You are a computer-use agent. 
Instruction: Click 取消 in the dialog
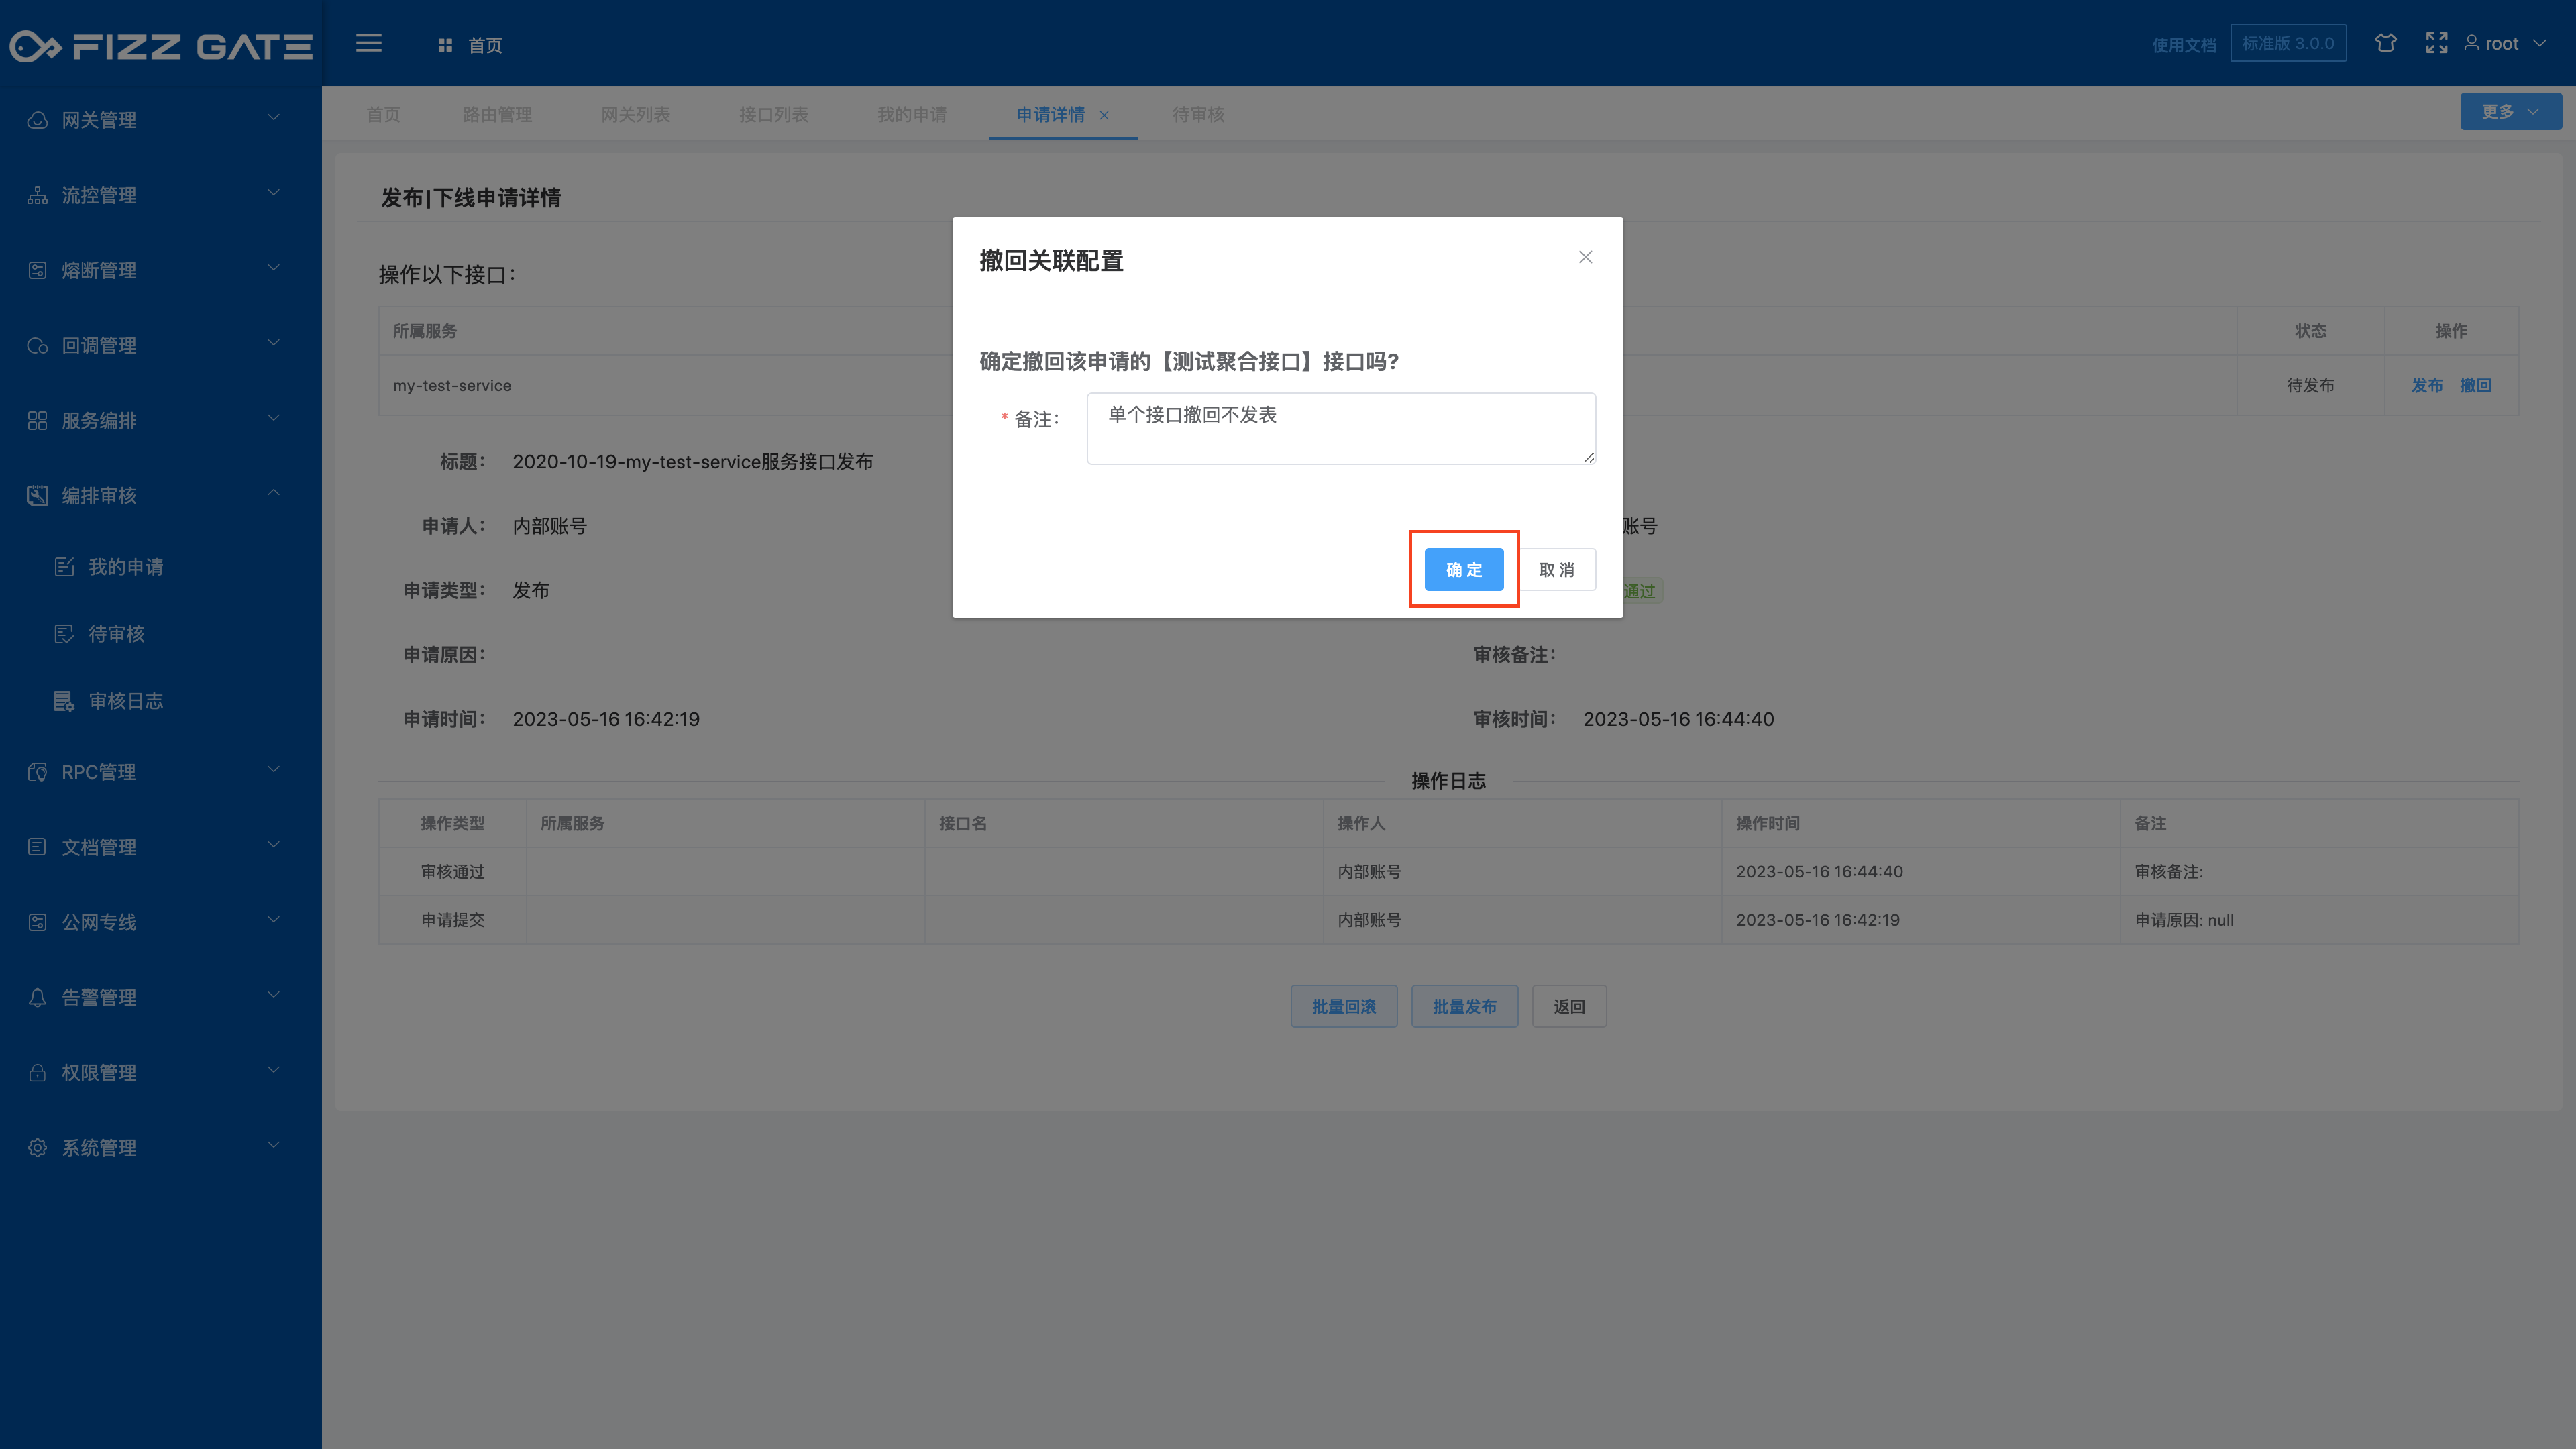[x=1556, y=569]
